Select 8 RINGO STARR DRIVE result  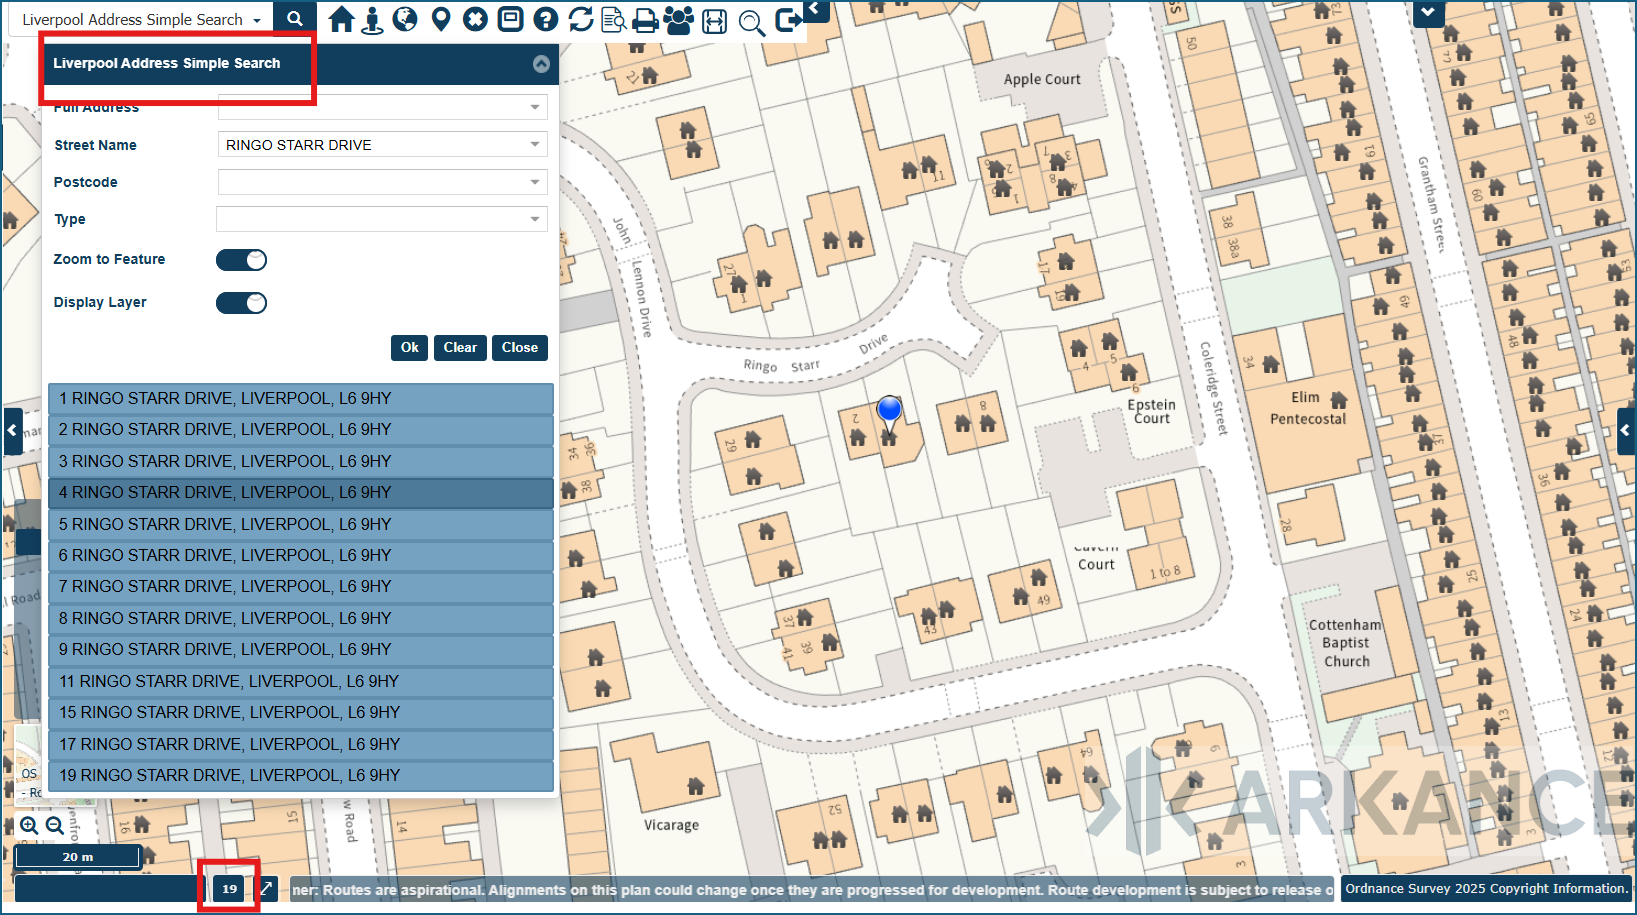[x=301, y=618]
